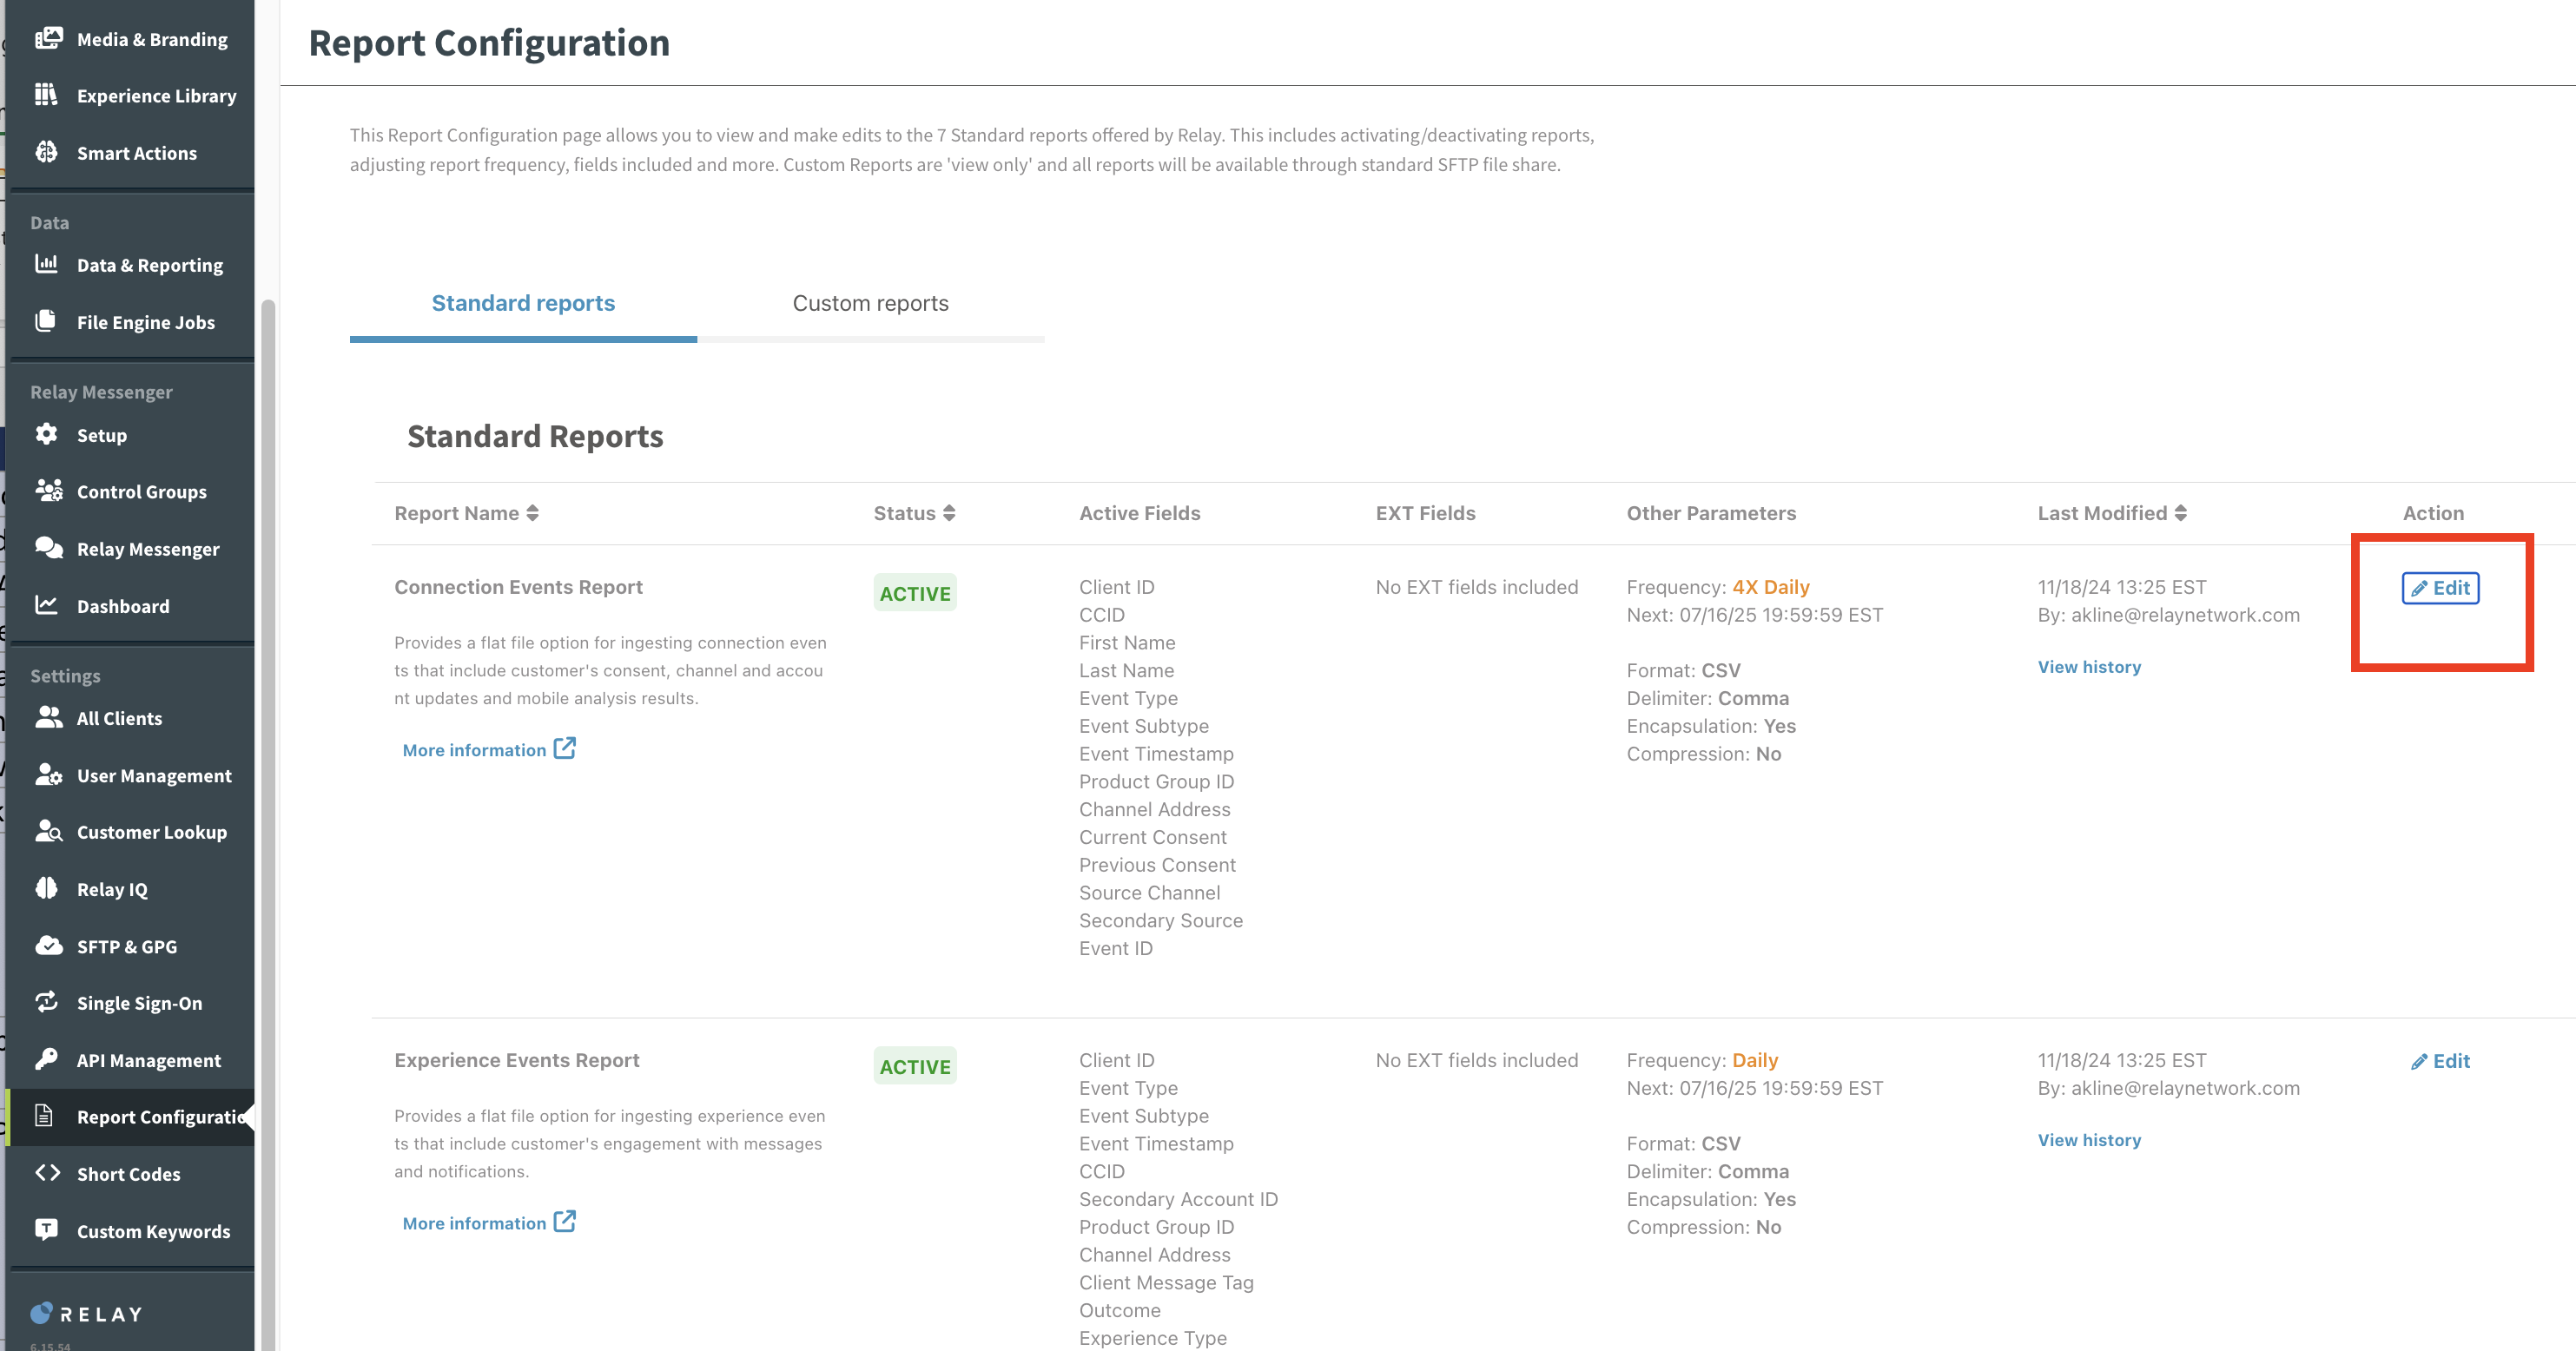View history for Experience Events Report
2576x1351 pixels.
(2089, 1140)
